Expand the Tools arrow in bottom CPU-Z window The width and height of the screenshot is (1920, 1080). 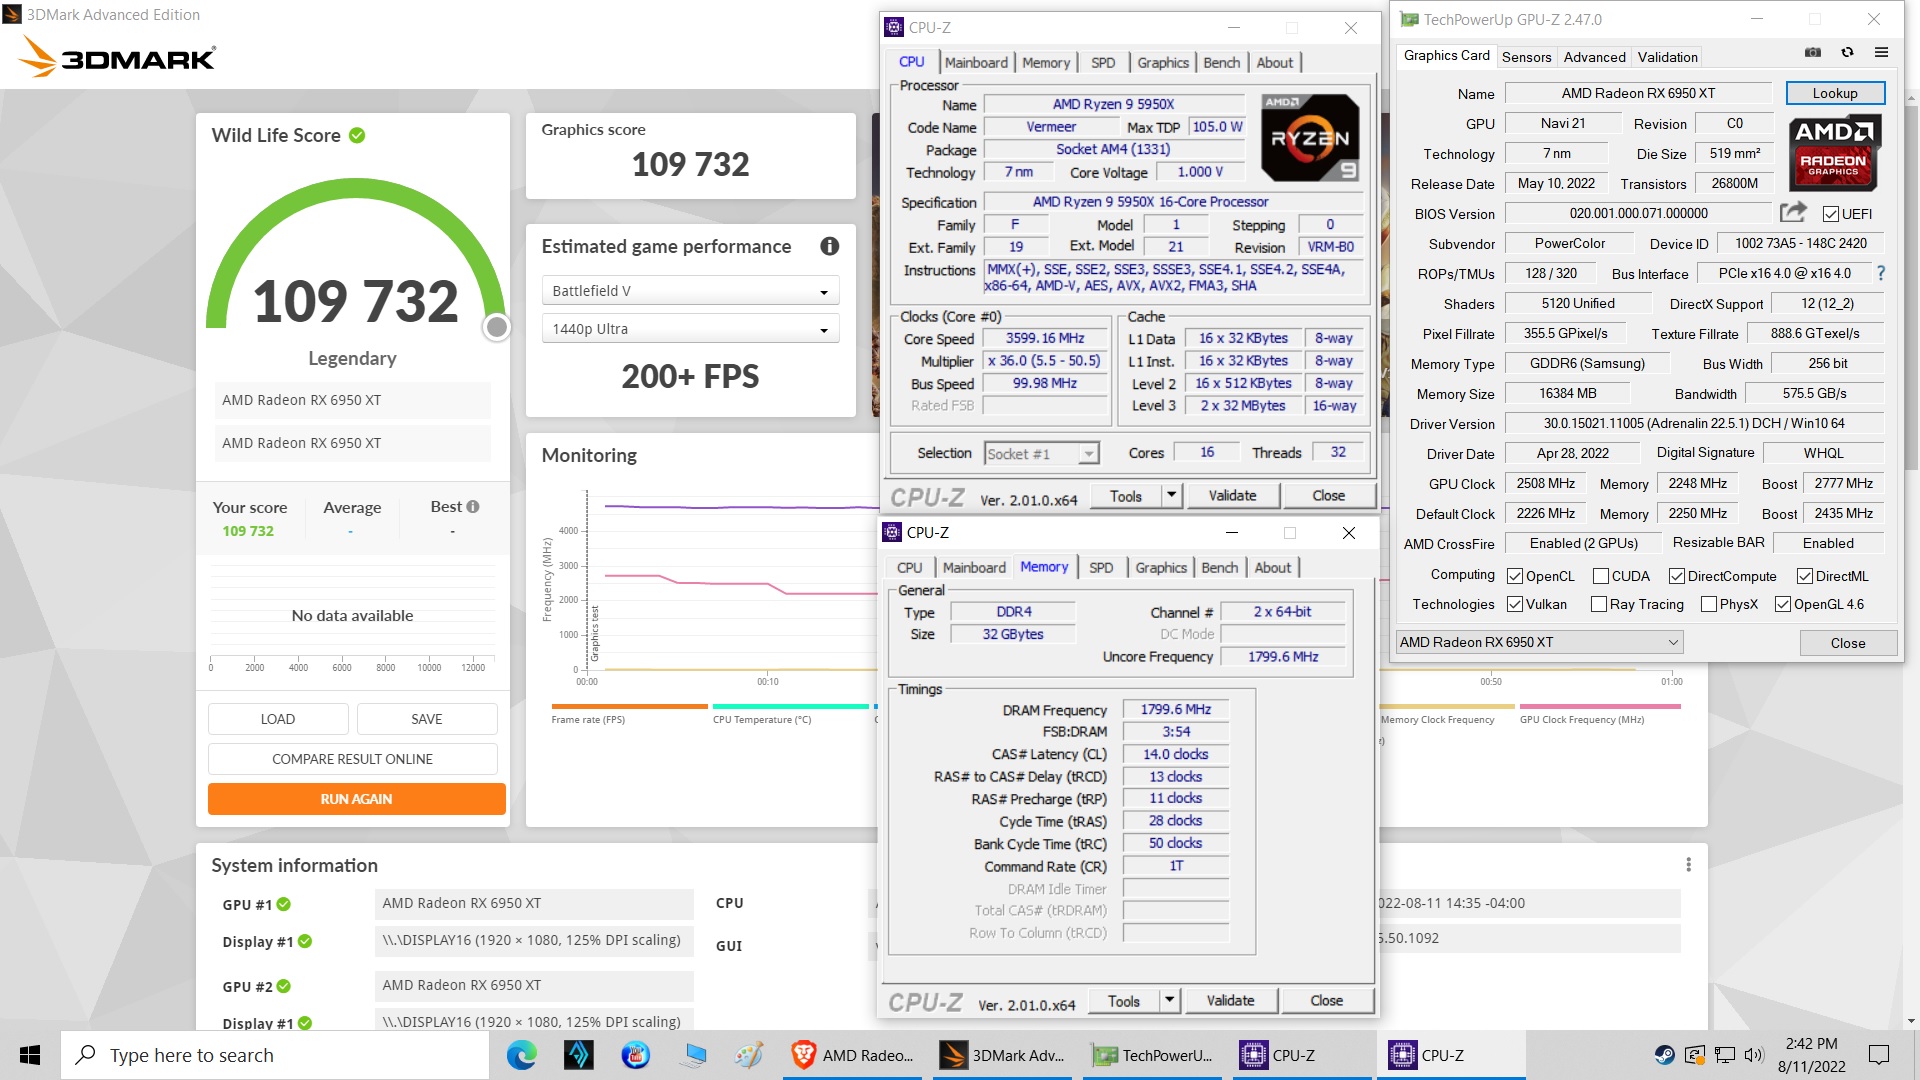[x=1170, y=1000]
